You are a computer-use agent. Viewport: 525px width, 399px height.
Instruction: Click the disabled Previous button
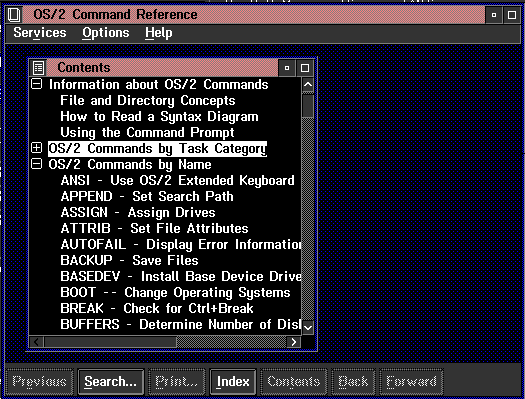pyautogui.click(x=40, y=382)
